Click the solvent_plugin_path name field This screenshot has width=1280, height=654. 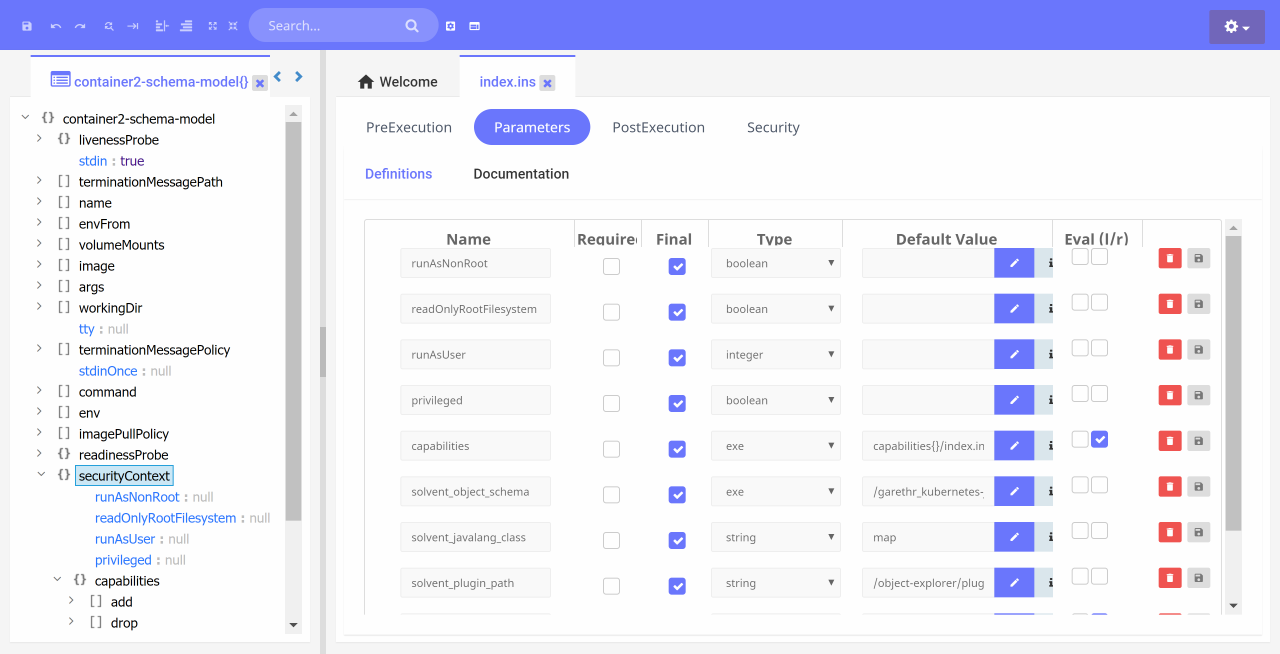[475, 583]
